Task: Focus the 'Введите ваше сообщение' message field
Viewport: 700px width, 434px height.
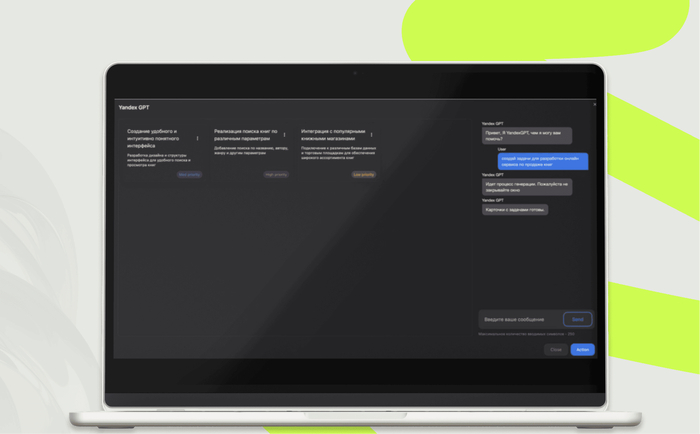Action: pos(520,319)
